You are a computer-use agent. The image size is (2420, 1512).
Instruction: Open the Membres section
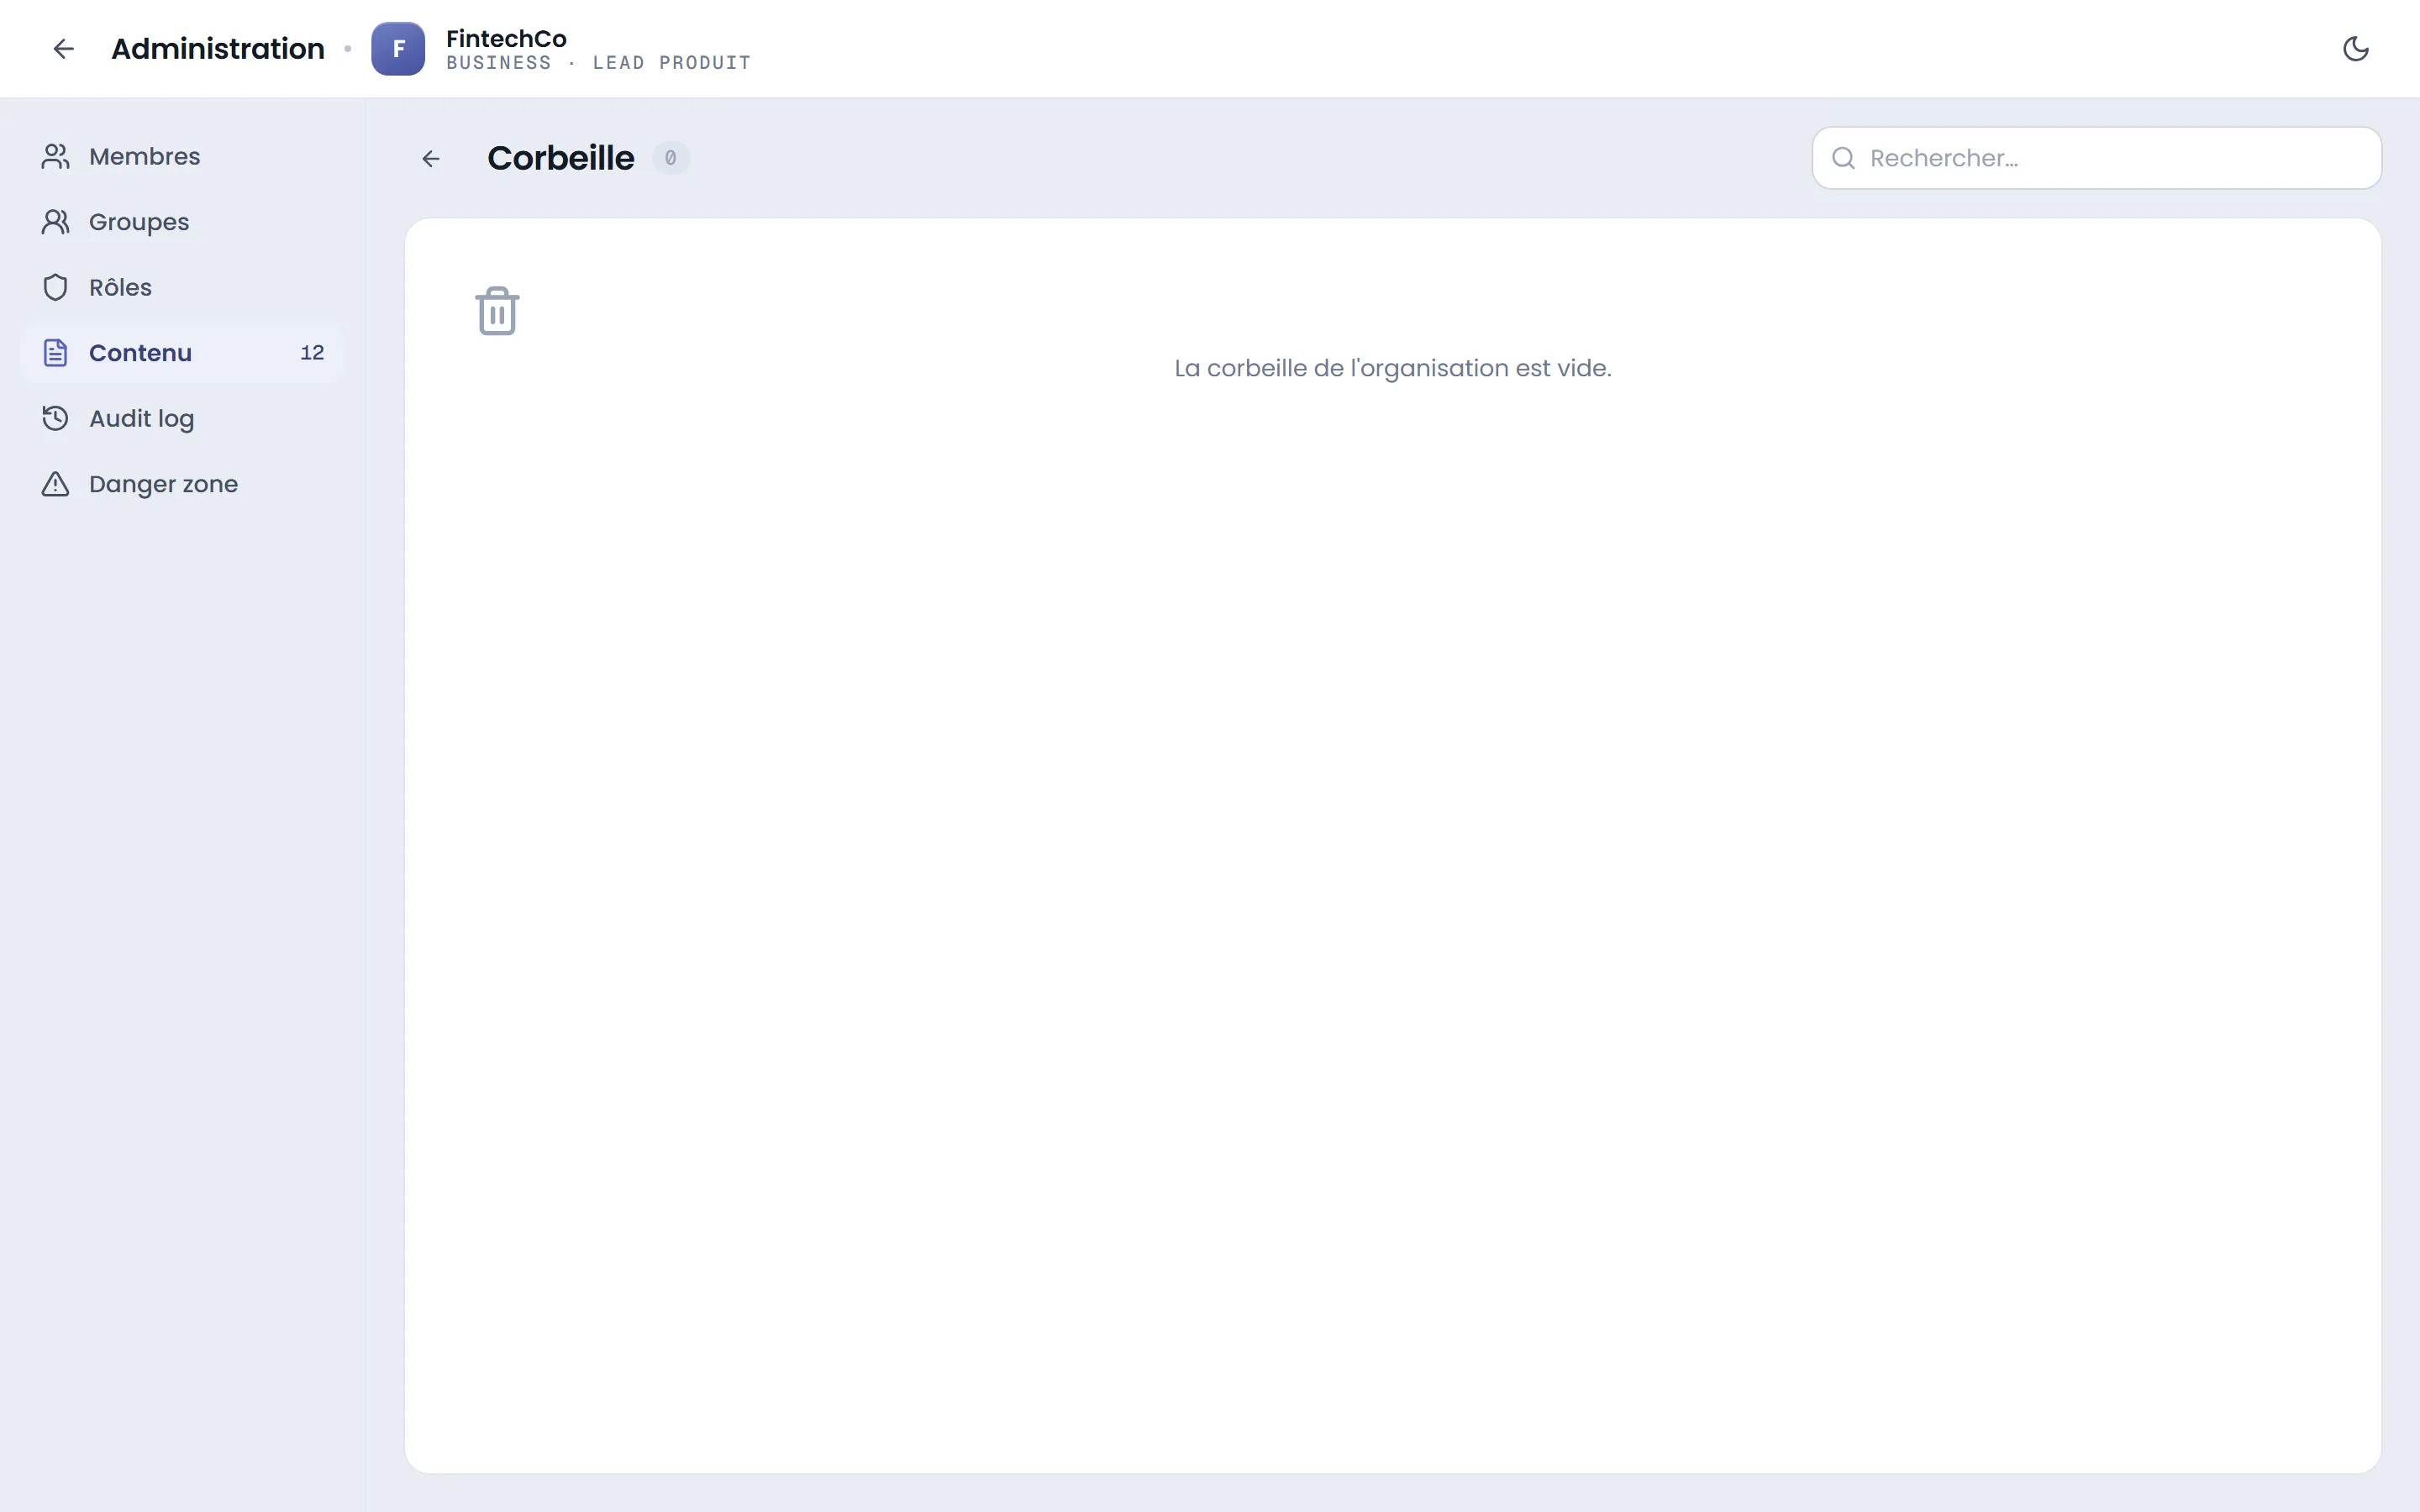183,156
